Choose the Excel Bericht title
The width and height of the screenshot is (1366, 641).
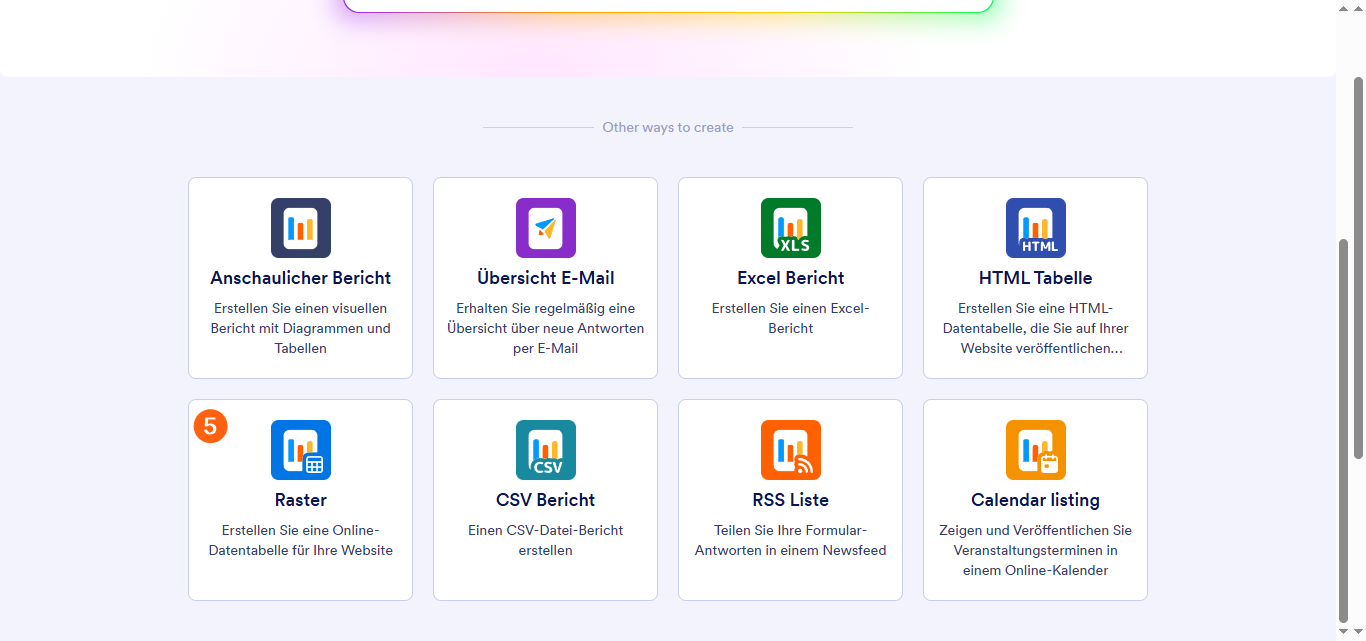(x=790, y=278)
